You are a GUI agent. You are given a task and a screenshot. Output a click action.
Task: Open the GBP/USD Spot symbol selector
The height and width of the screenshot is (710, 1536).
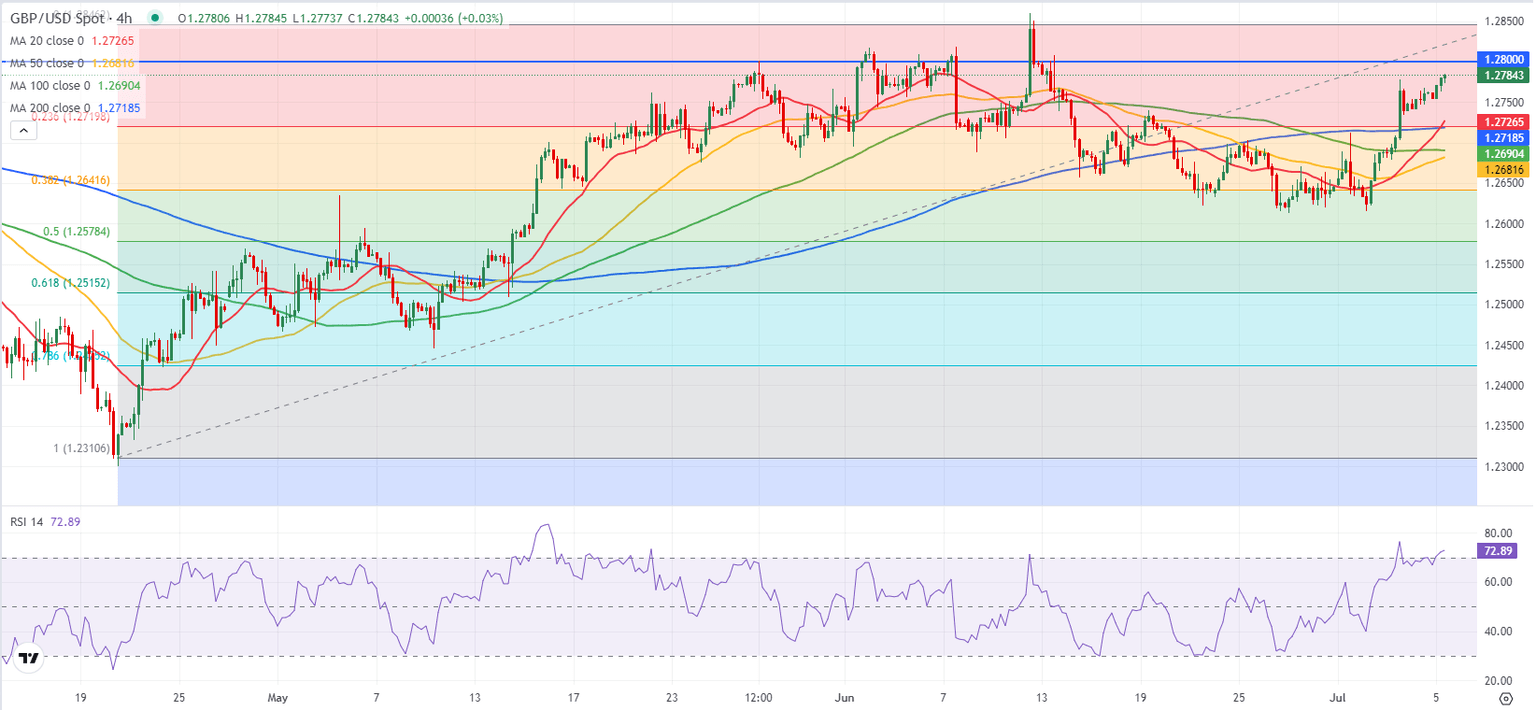click(x=60, y=18)
